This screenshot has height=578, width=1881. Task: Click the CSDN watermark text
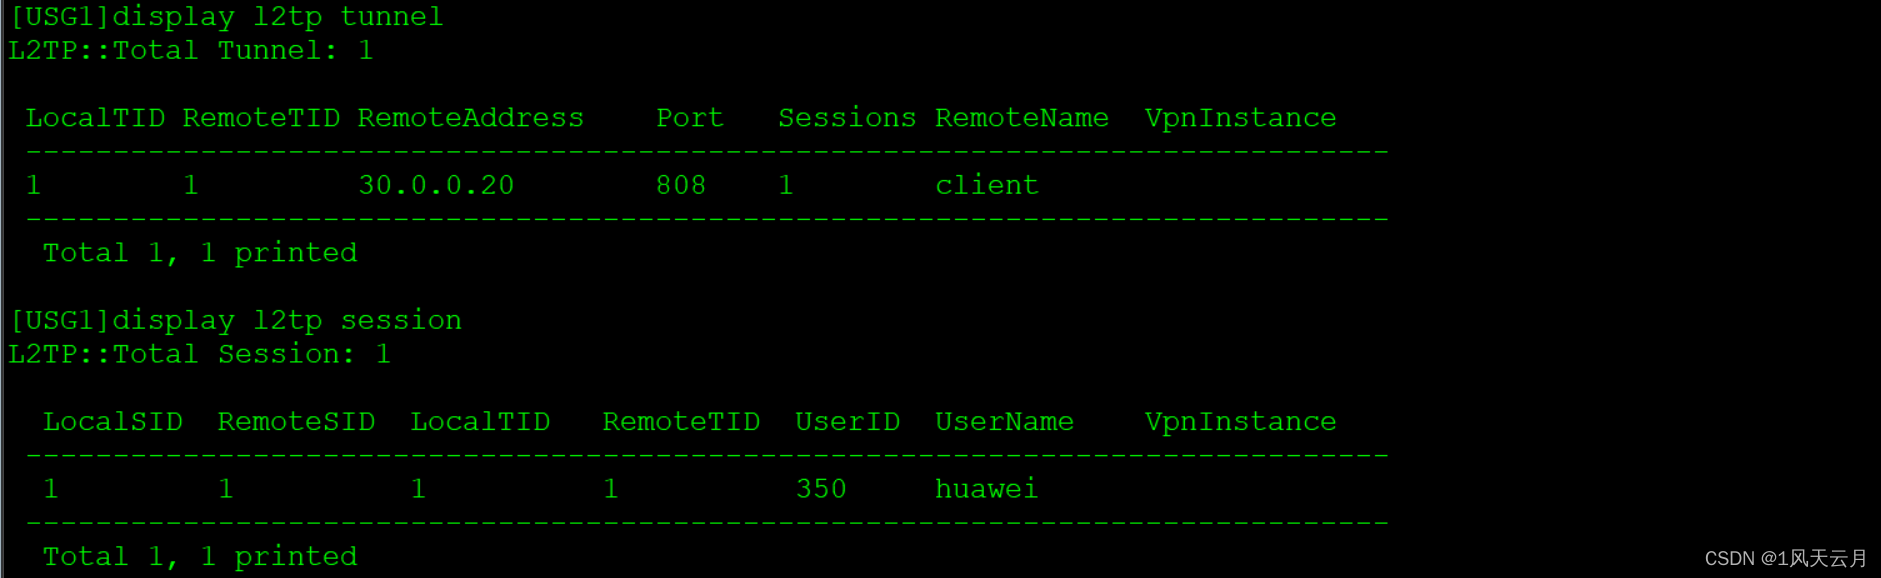coord(1785,558)
